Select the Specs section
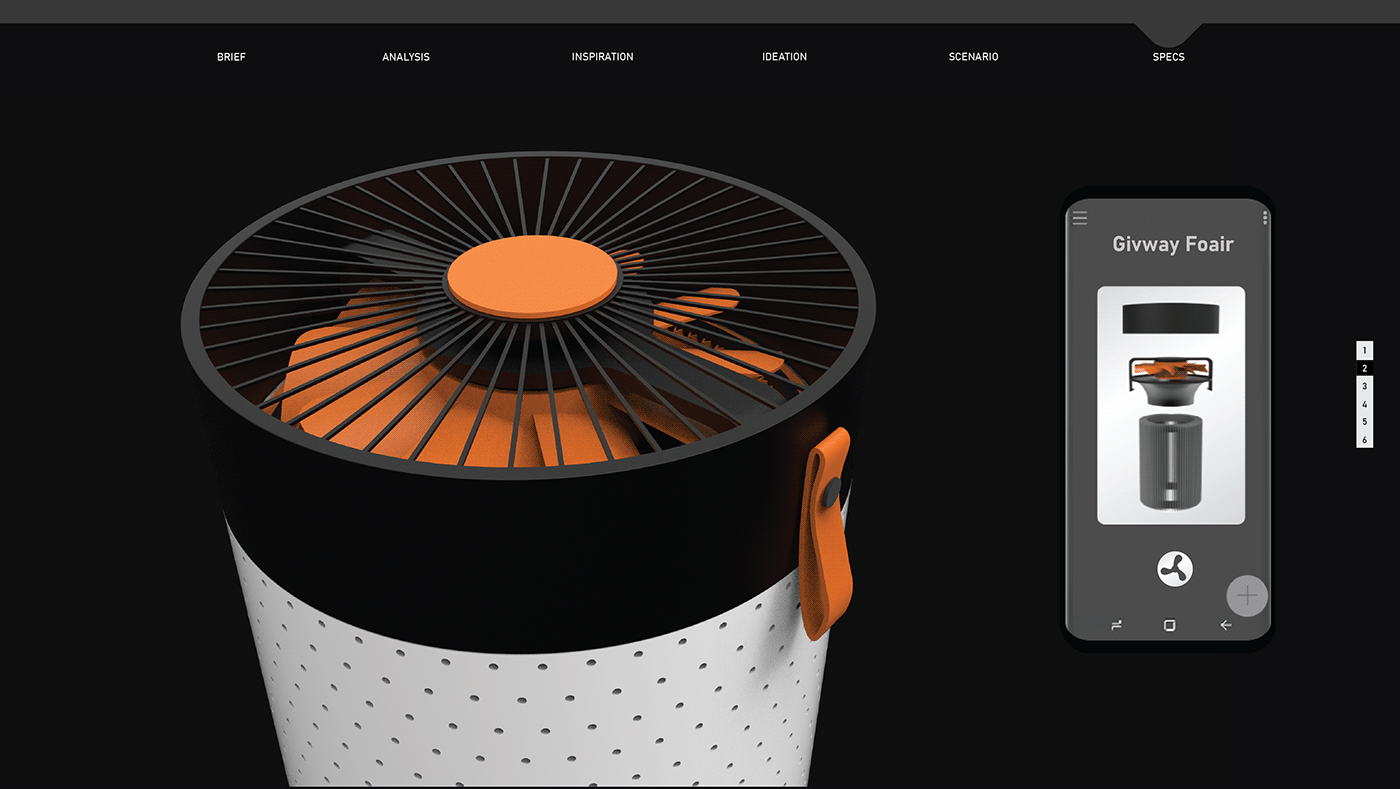This screenshot has width=1400, height=789. click(x=1168, y=57)
